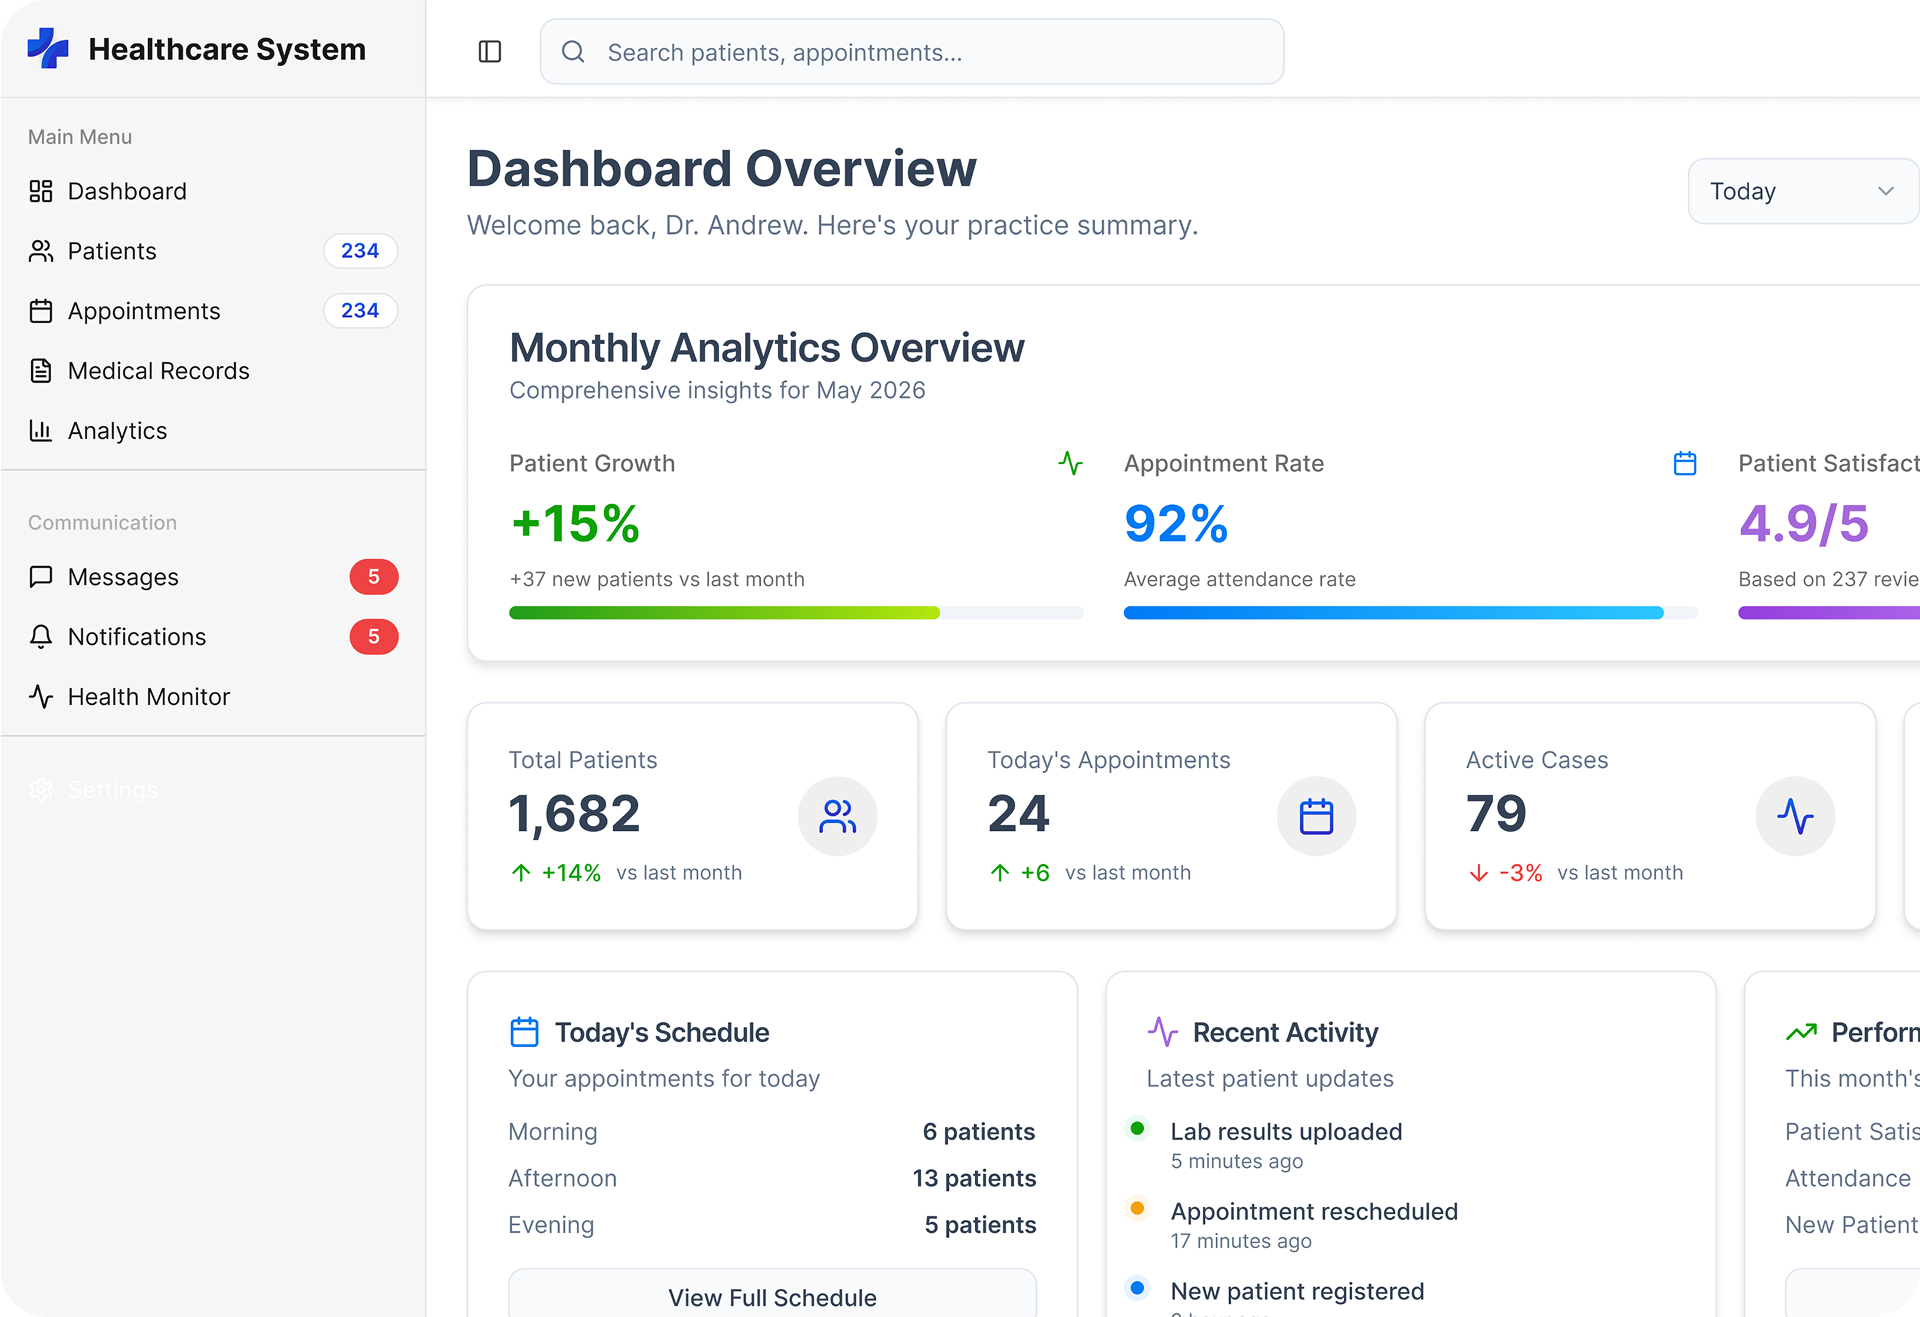Toggle the sidebar collapse icon
1920x1317 pixels.
tap(490, 52)
